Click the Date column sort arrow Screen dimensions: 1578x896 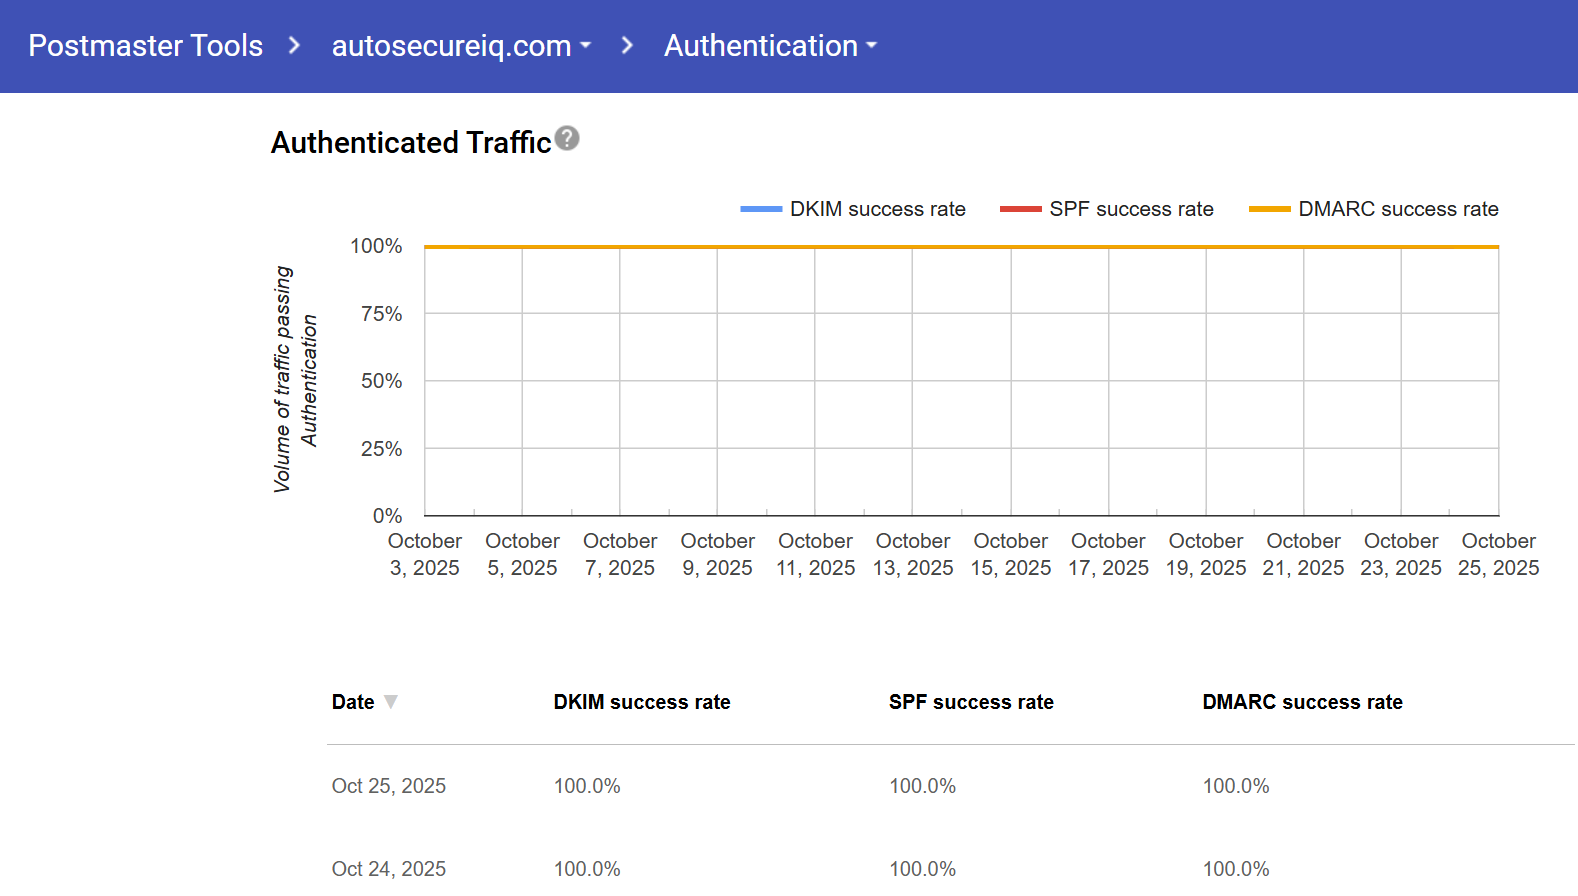coord(391,702)
